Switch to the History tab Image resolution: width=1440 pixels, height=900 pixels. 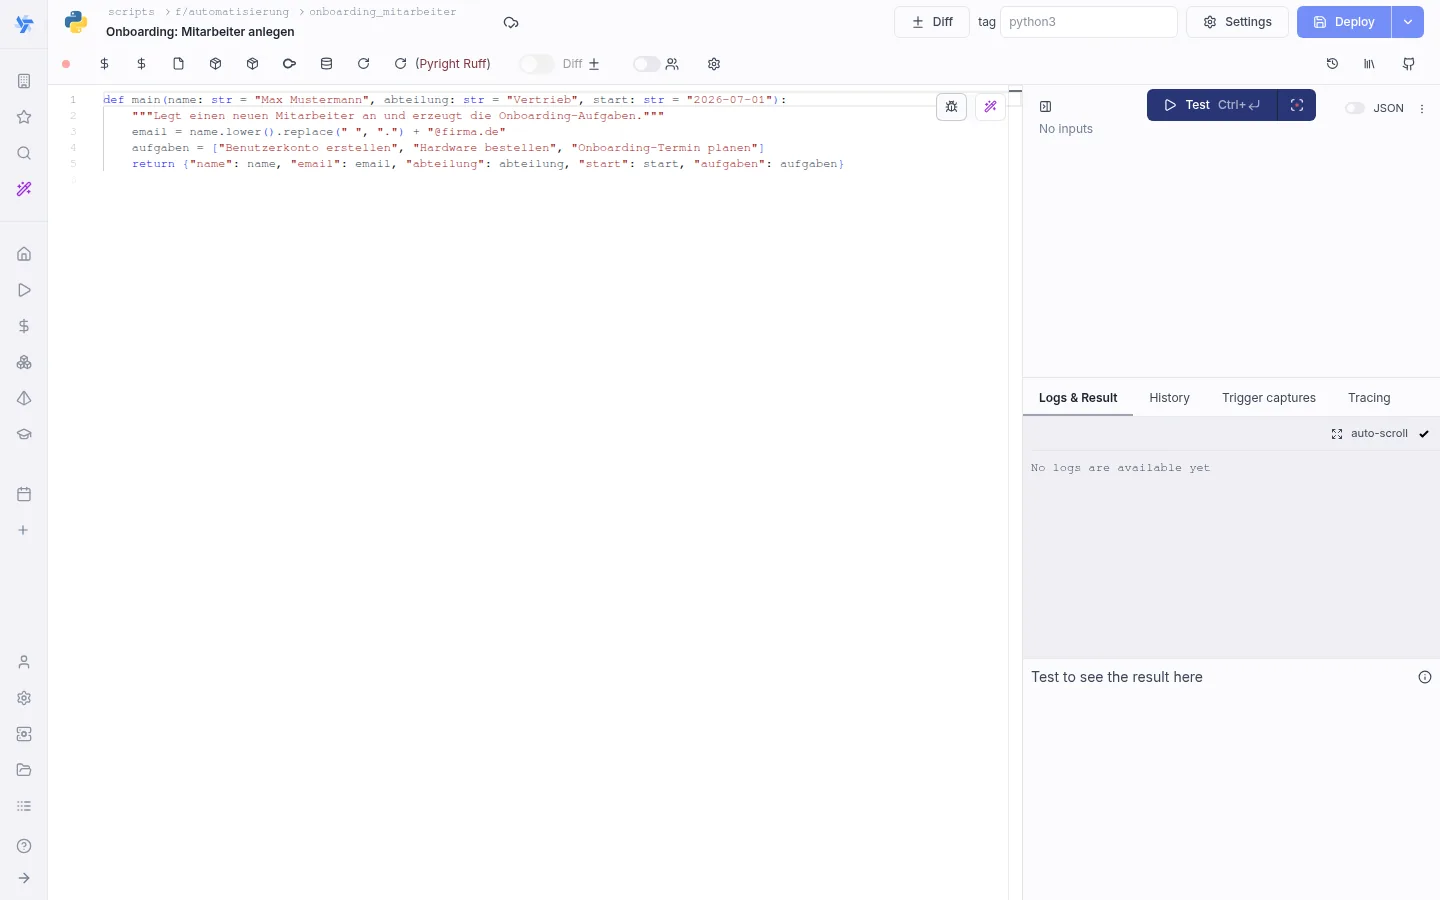click(1169, 398)
